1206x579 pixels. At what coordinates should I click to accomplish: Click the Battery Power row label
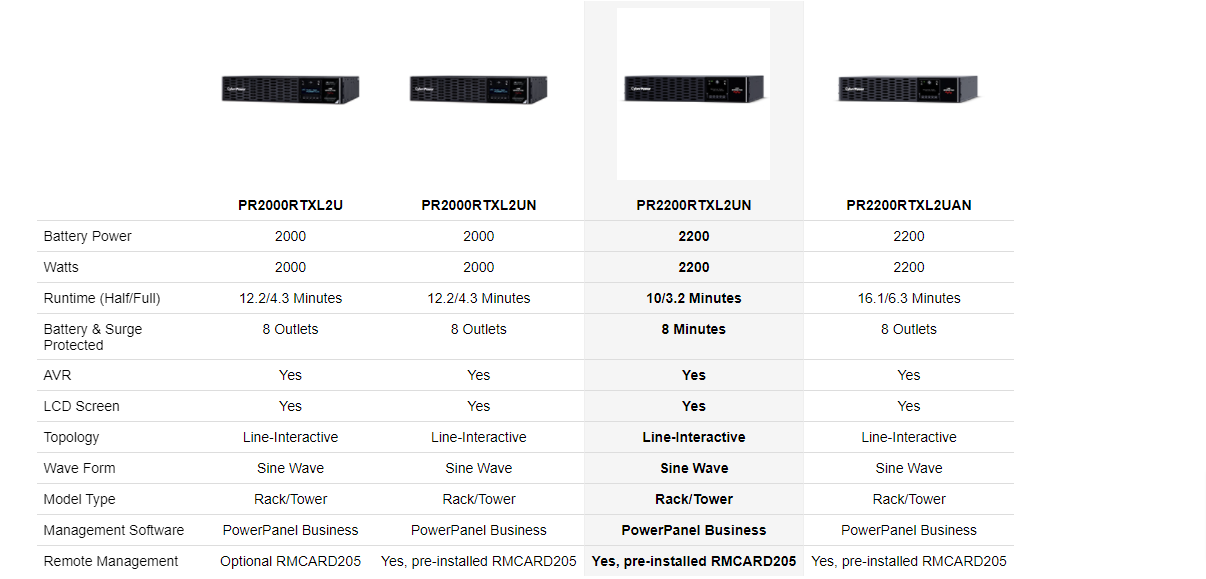pyautogui.click(x=88, y=236)
